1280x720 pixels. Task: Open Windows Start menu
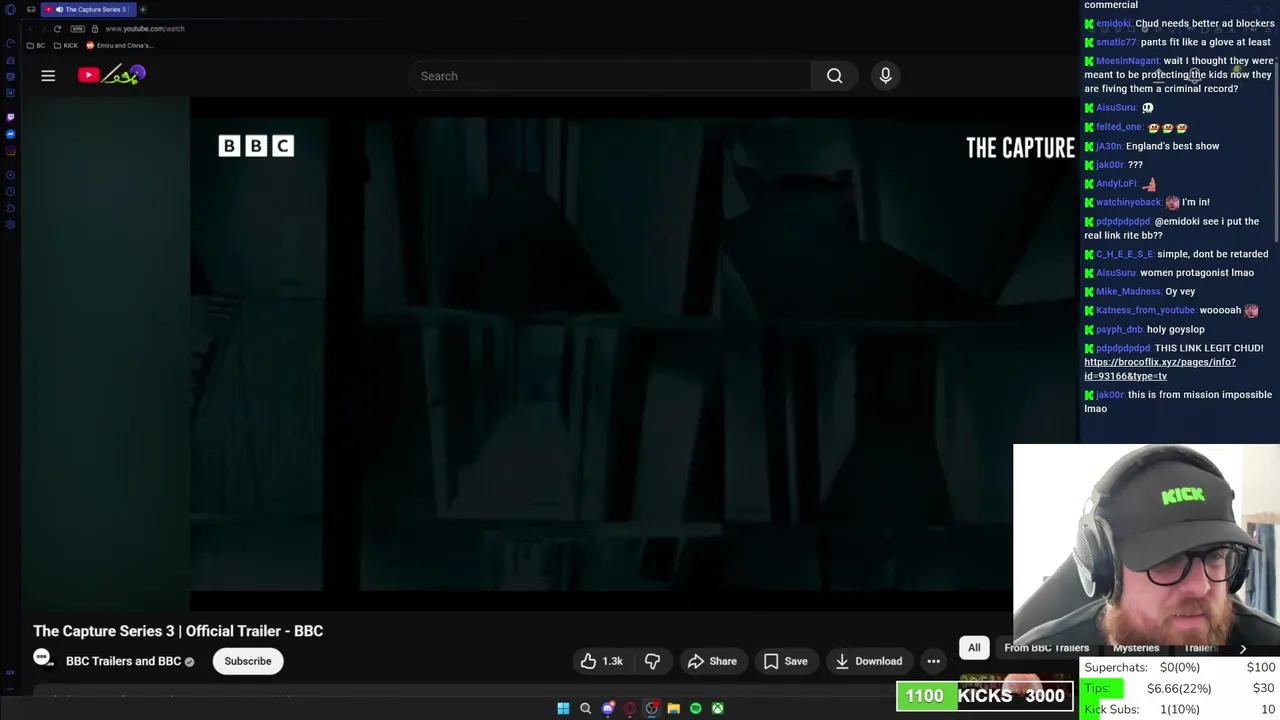(x=563, y=709)
